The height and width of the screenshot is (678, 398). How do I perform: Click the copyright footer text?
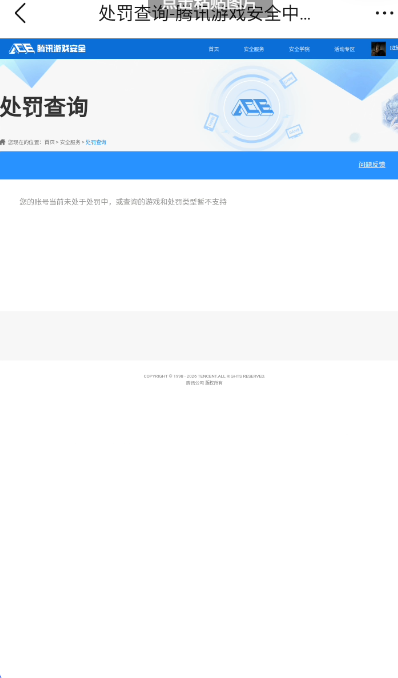tap(204, 376)
